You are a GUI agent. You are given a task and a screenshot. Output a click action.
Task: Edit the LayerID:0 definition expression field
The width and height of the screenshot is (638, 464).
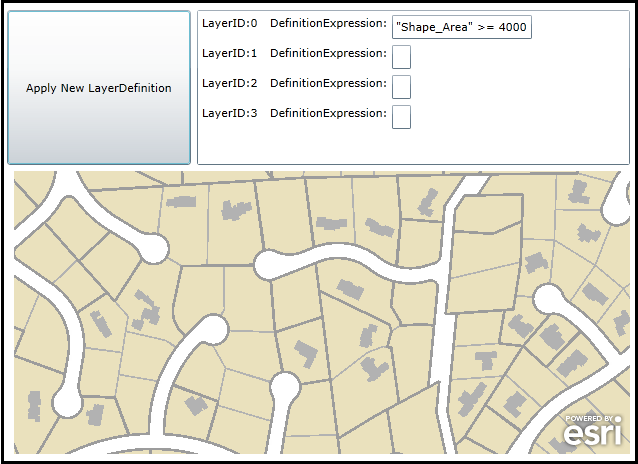(x=462, y=27)
